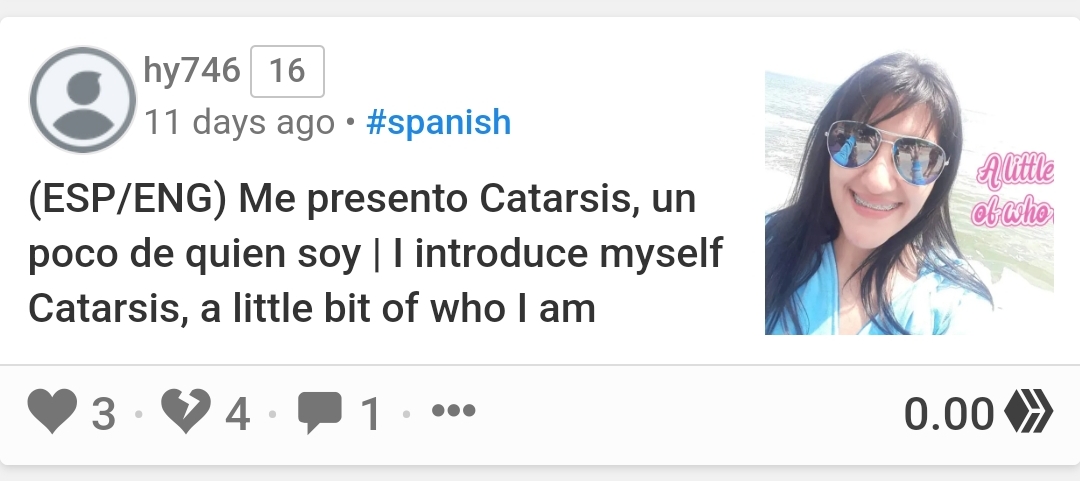View payout details for the 0.00 amount

(948, 413)
